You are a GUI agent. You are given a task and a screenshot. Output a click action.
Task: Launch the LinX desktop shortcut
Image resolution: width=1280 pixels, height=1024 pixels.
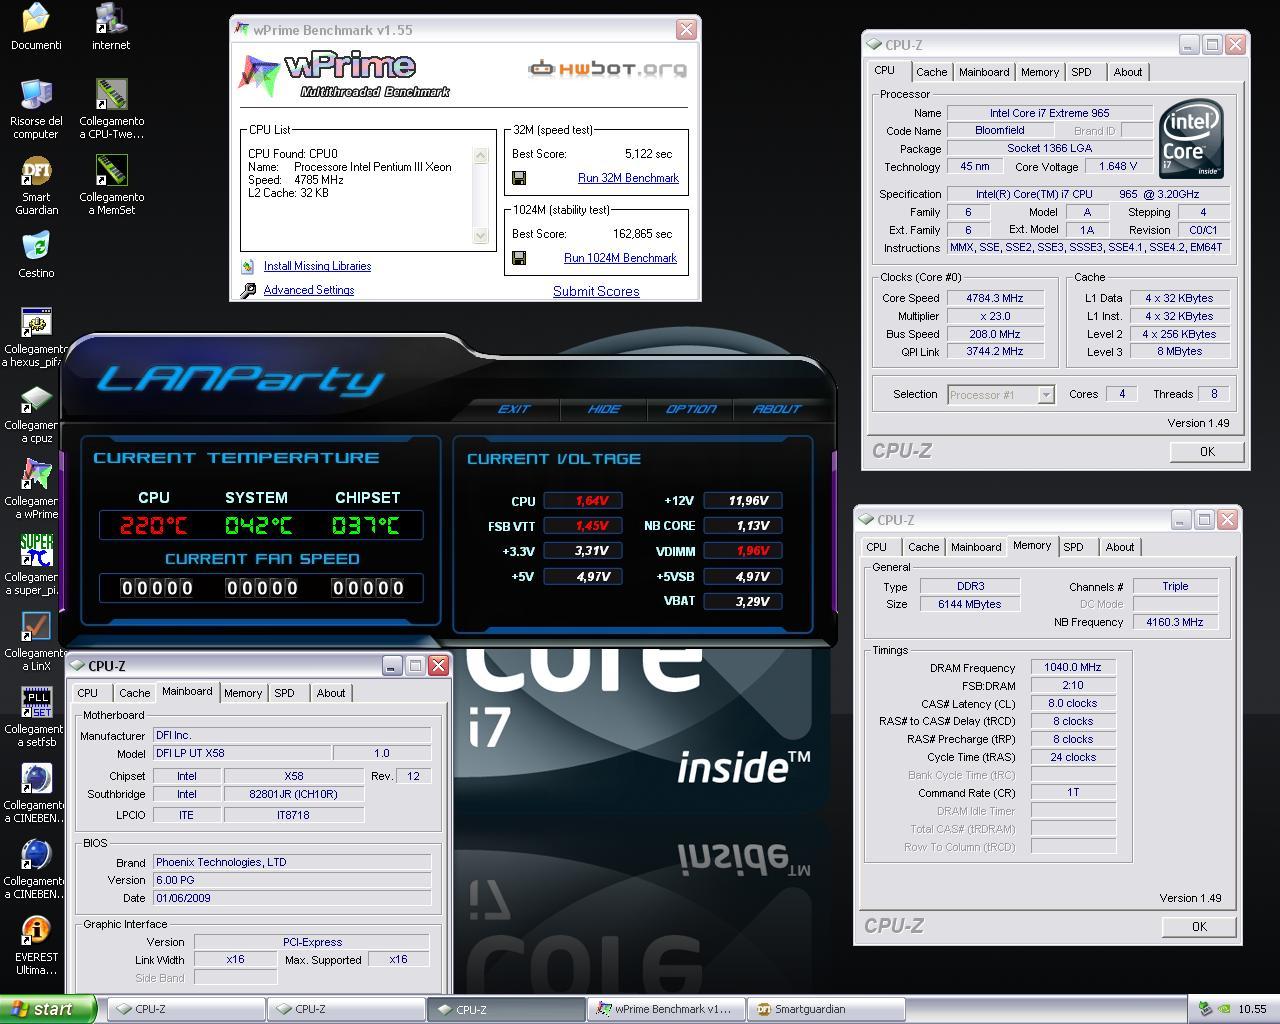click(36, 627)
